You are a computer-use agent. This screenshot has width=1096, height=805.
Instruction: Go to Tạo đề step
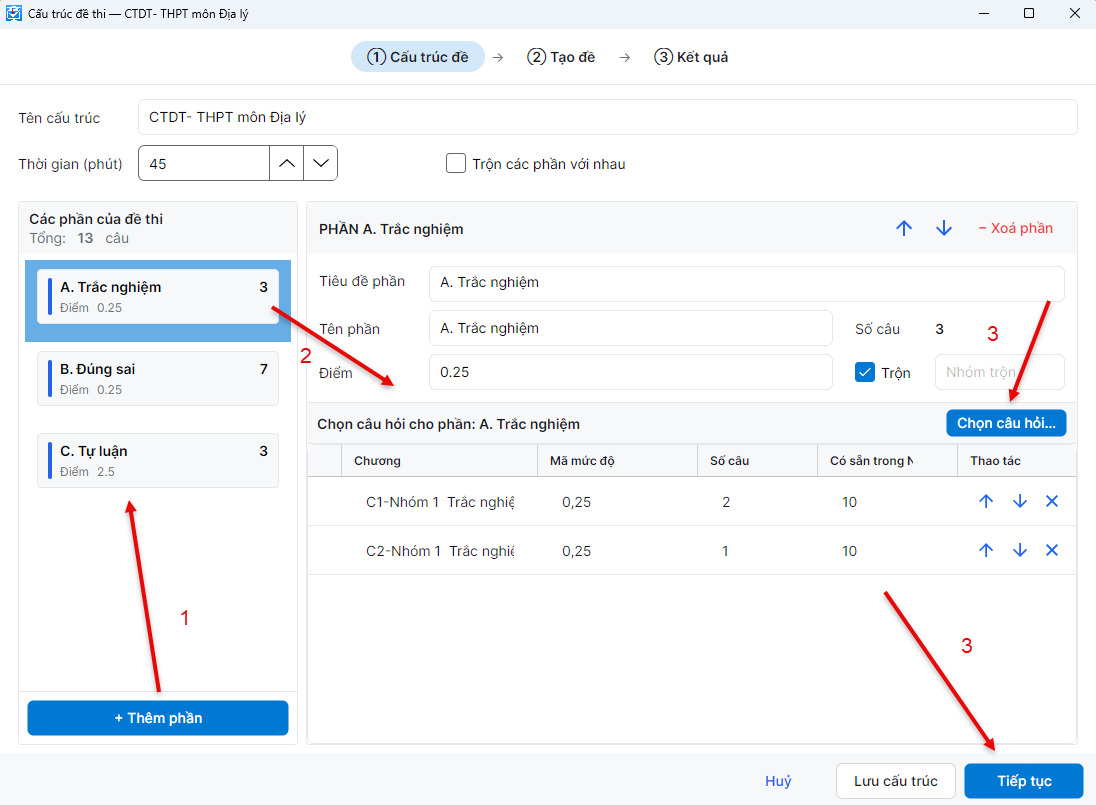(x=561, y=57)
